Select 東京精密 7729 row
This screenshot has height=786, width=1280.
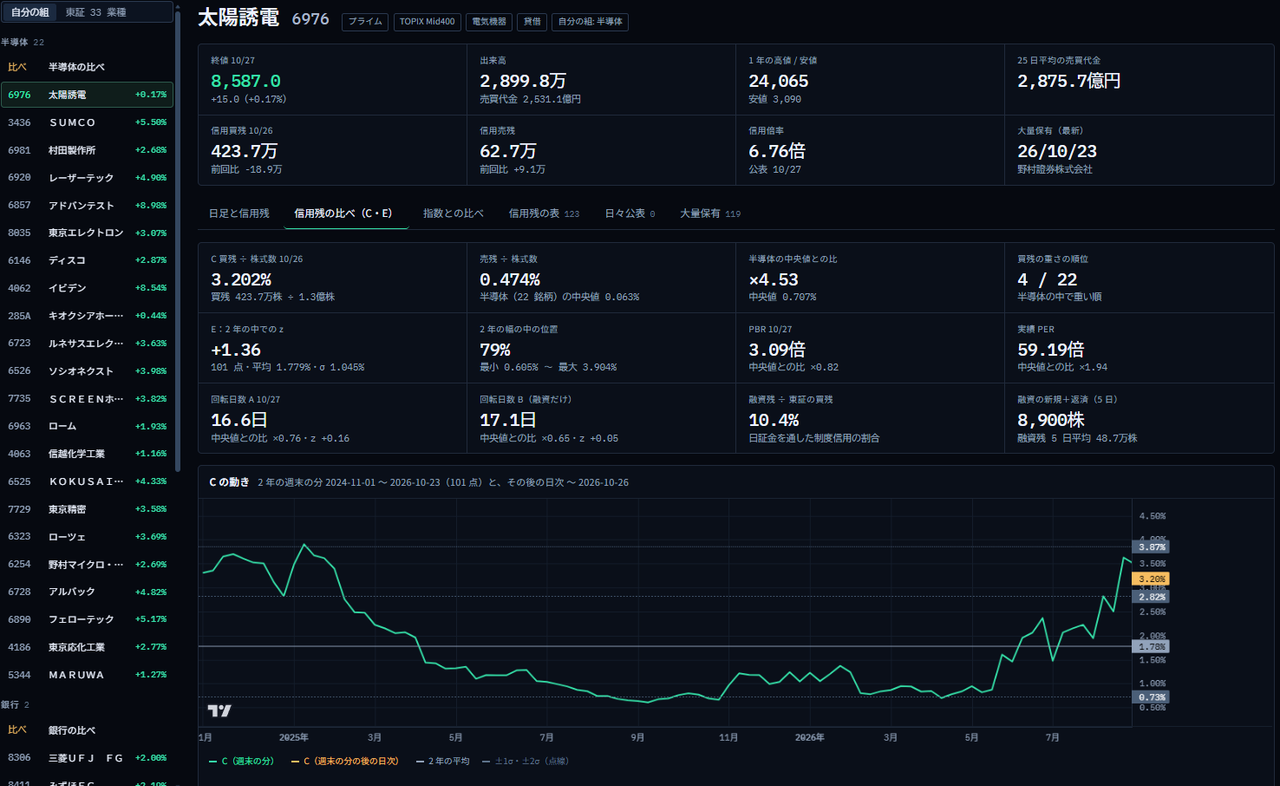(87, 509)
